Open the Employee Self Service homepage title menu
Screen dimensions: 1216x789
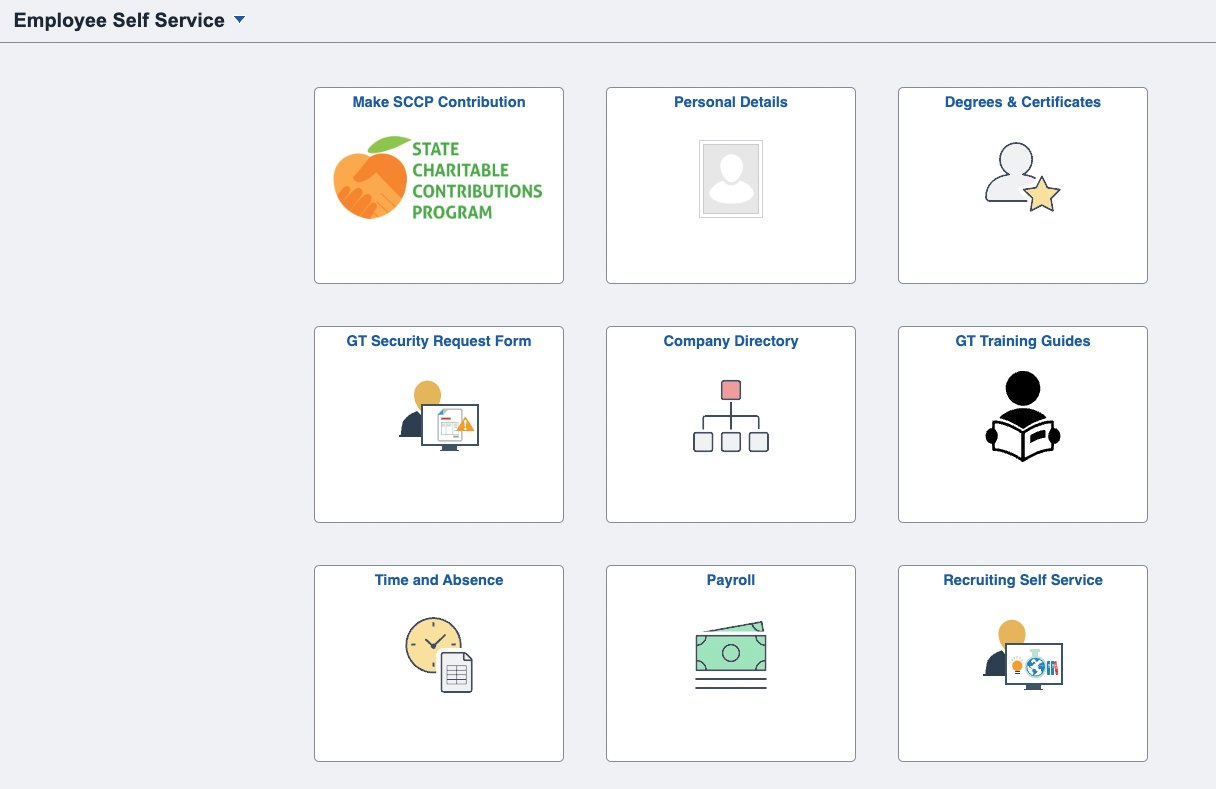119,20
